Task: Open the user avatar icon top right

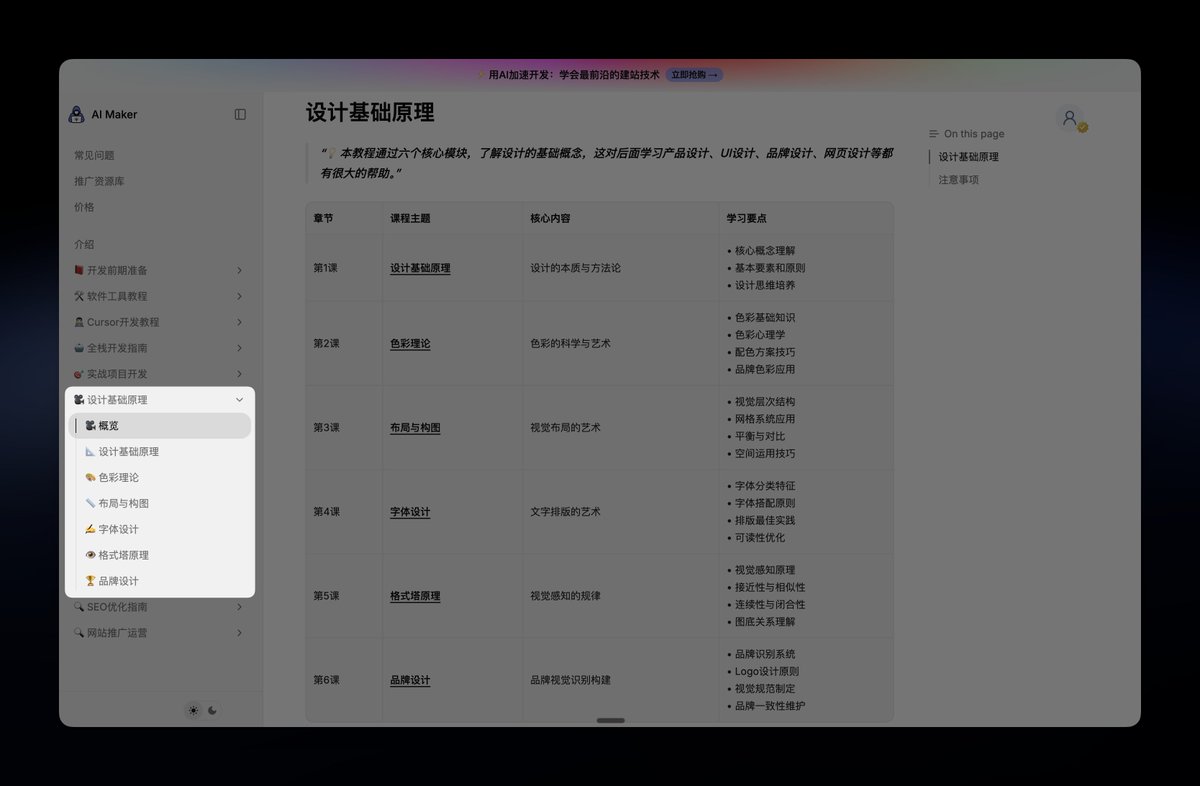Action: [x=1069, y=118]
